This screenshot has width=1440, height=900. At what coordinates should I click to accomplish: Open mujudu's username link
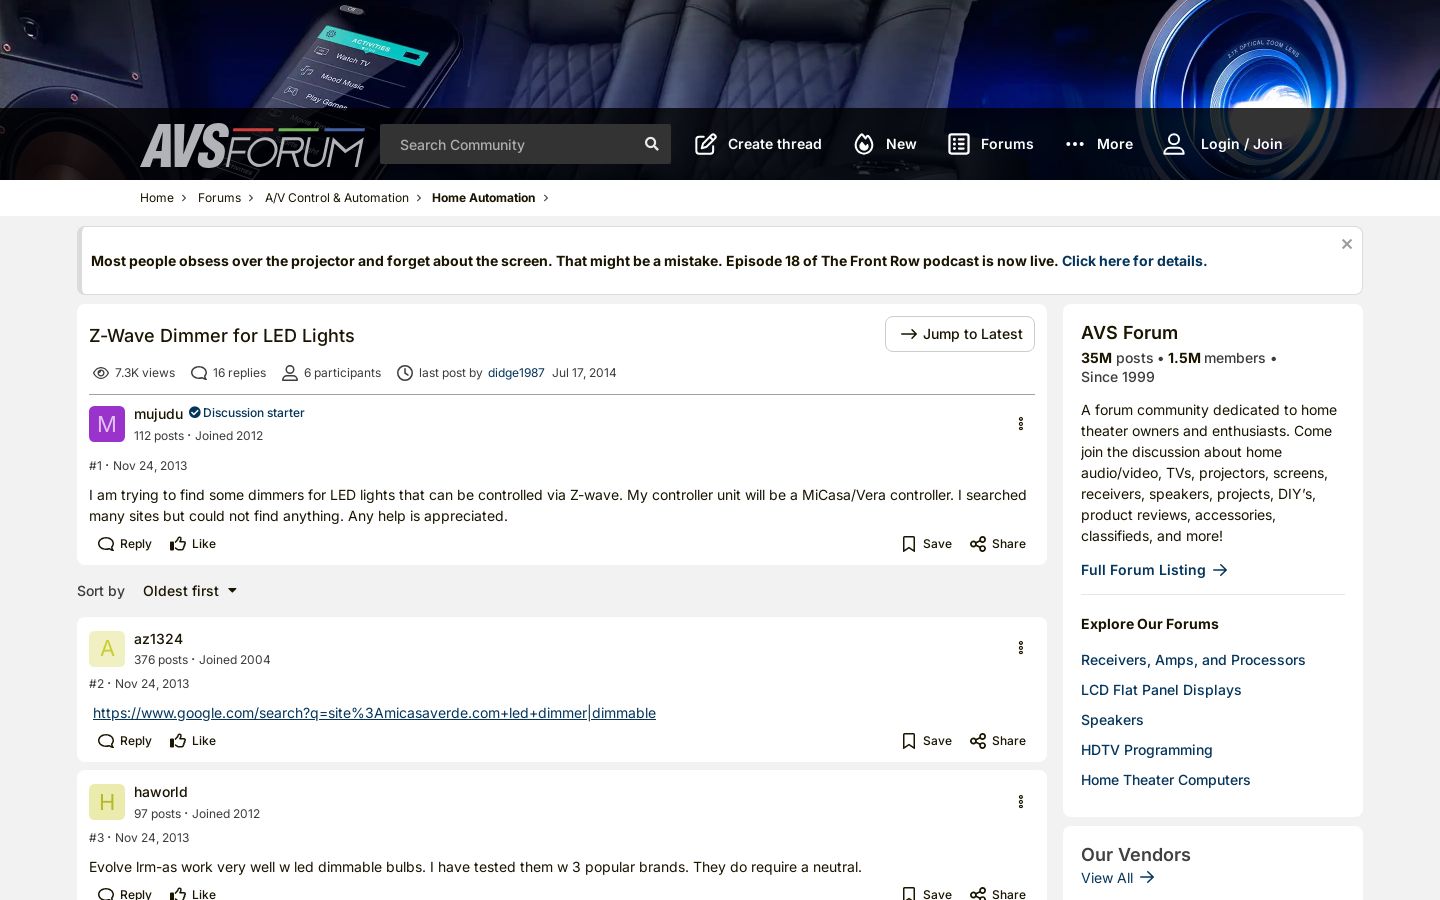click(158, 413)
